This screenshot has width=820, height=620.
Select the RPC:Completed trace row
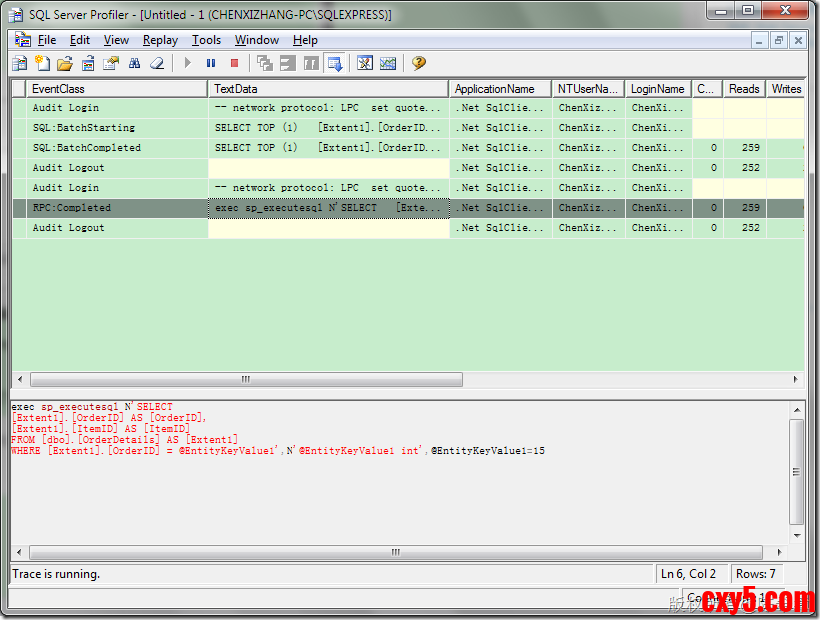pyautogui.click(x=72, y=208)
